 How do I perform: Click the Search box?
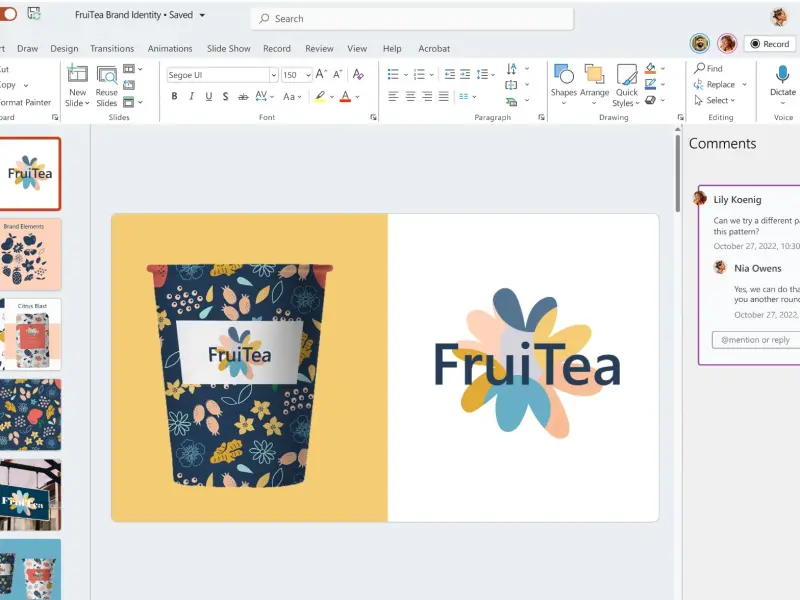click(412, 19)
